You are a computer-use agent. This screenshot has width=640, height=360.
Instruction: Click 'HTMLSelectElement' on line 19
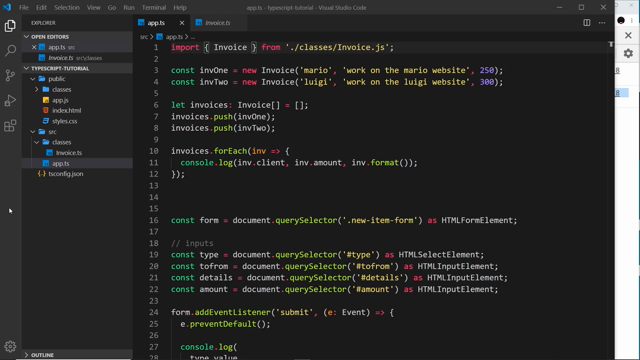click(x=439, y=255)
